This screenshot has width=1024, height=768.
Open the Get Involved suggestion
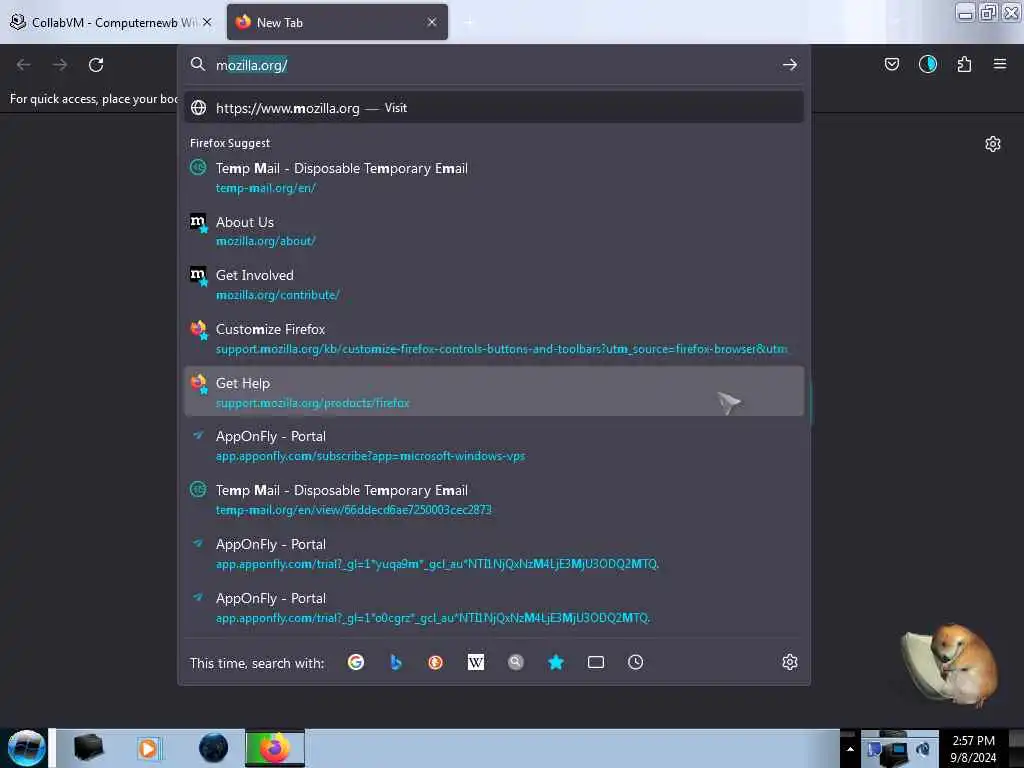click(x=494, y=285)
